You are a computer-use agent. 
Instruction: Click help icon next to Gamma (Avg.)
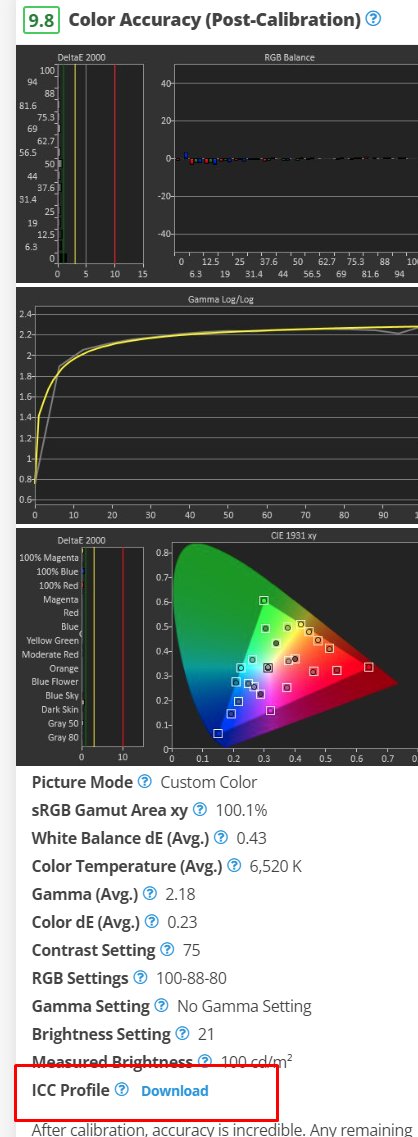pos(149,893)
